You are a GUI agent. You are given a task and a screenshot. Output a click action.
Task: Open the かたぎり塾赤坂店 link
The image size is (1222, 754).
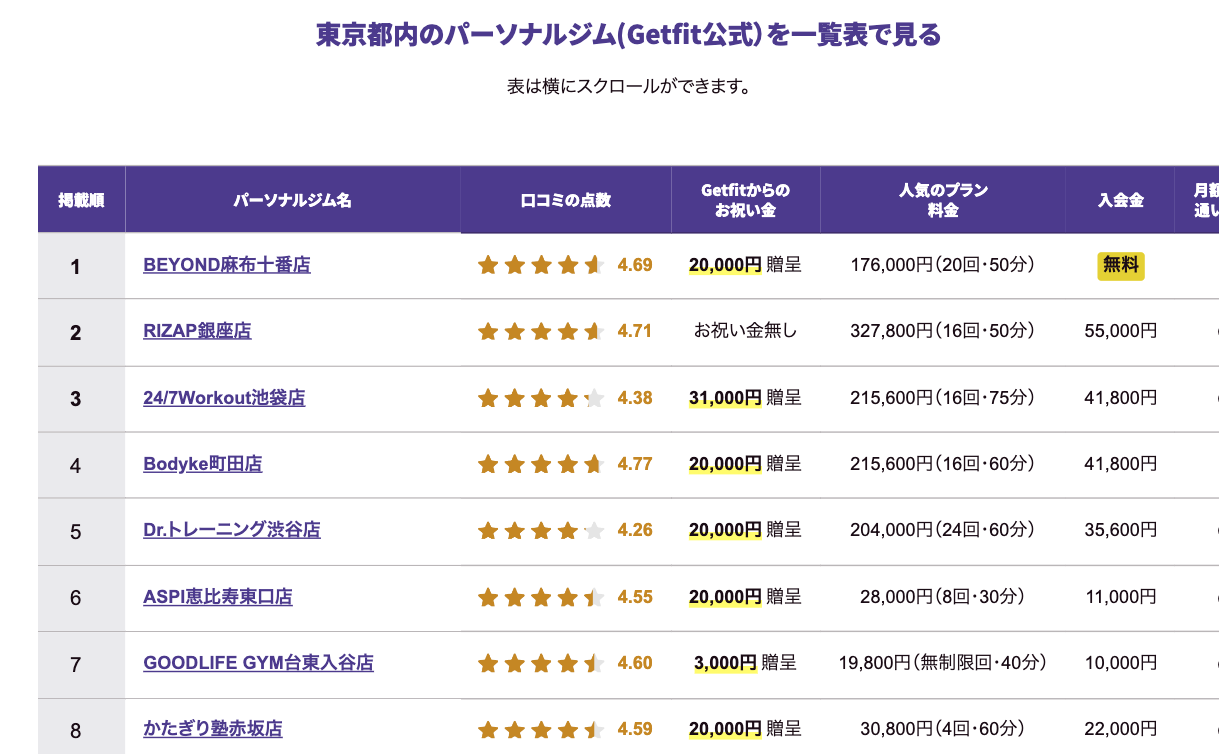coord(213,729)
